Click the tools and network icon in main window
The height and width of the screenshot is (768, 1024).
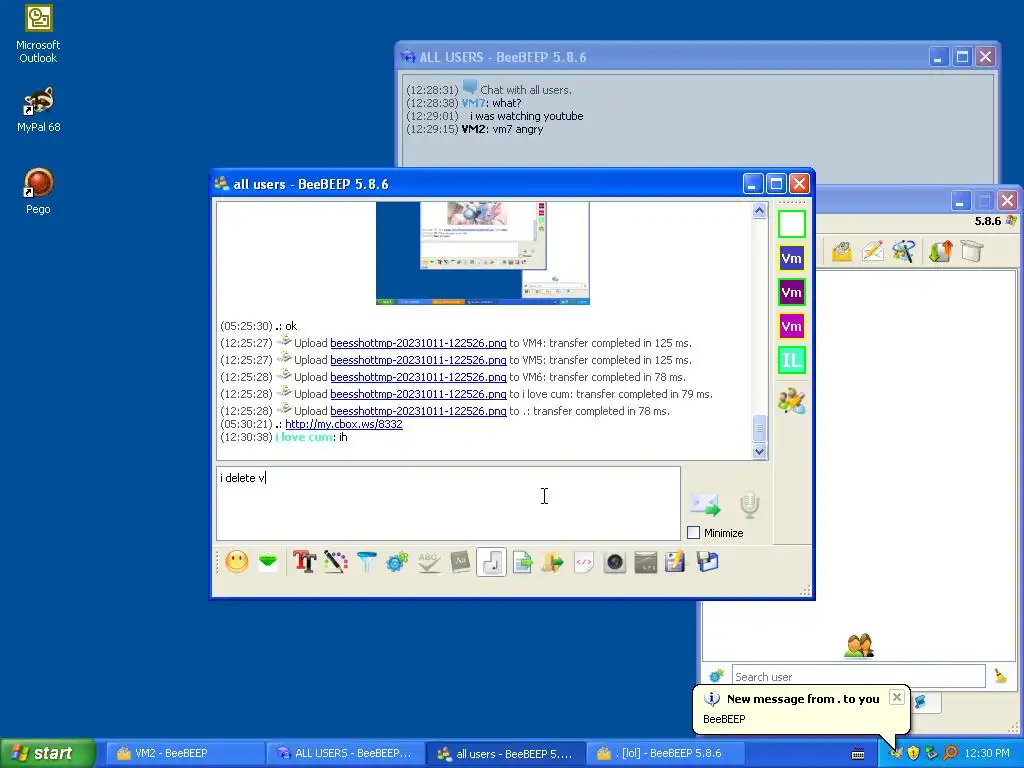pos(904,251)
